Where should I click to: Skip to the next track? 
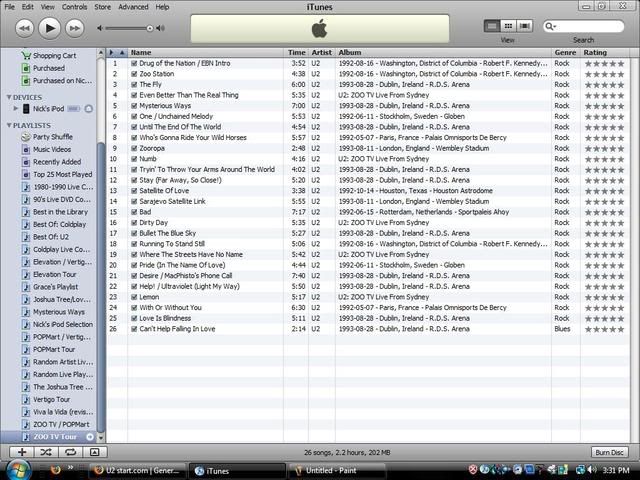point(75,28)
